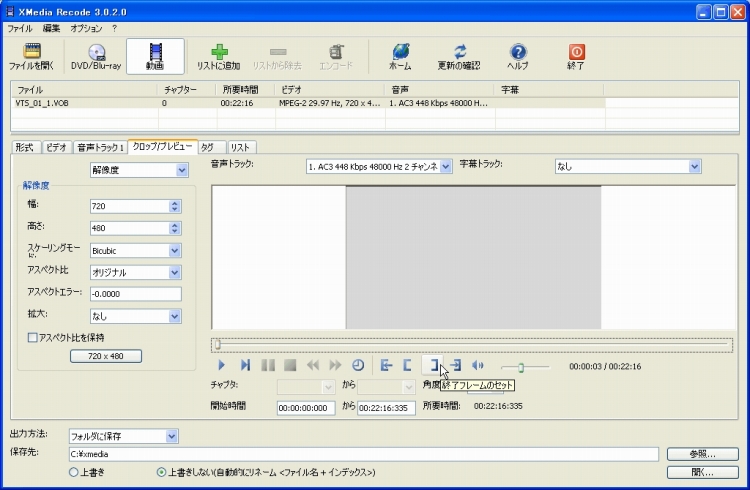This screenshot has height=490, width=750.
Task: Start preview with the Play button
Action: click(x=221, y=366)
